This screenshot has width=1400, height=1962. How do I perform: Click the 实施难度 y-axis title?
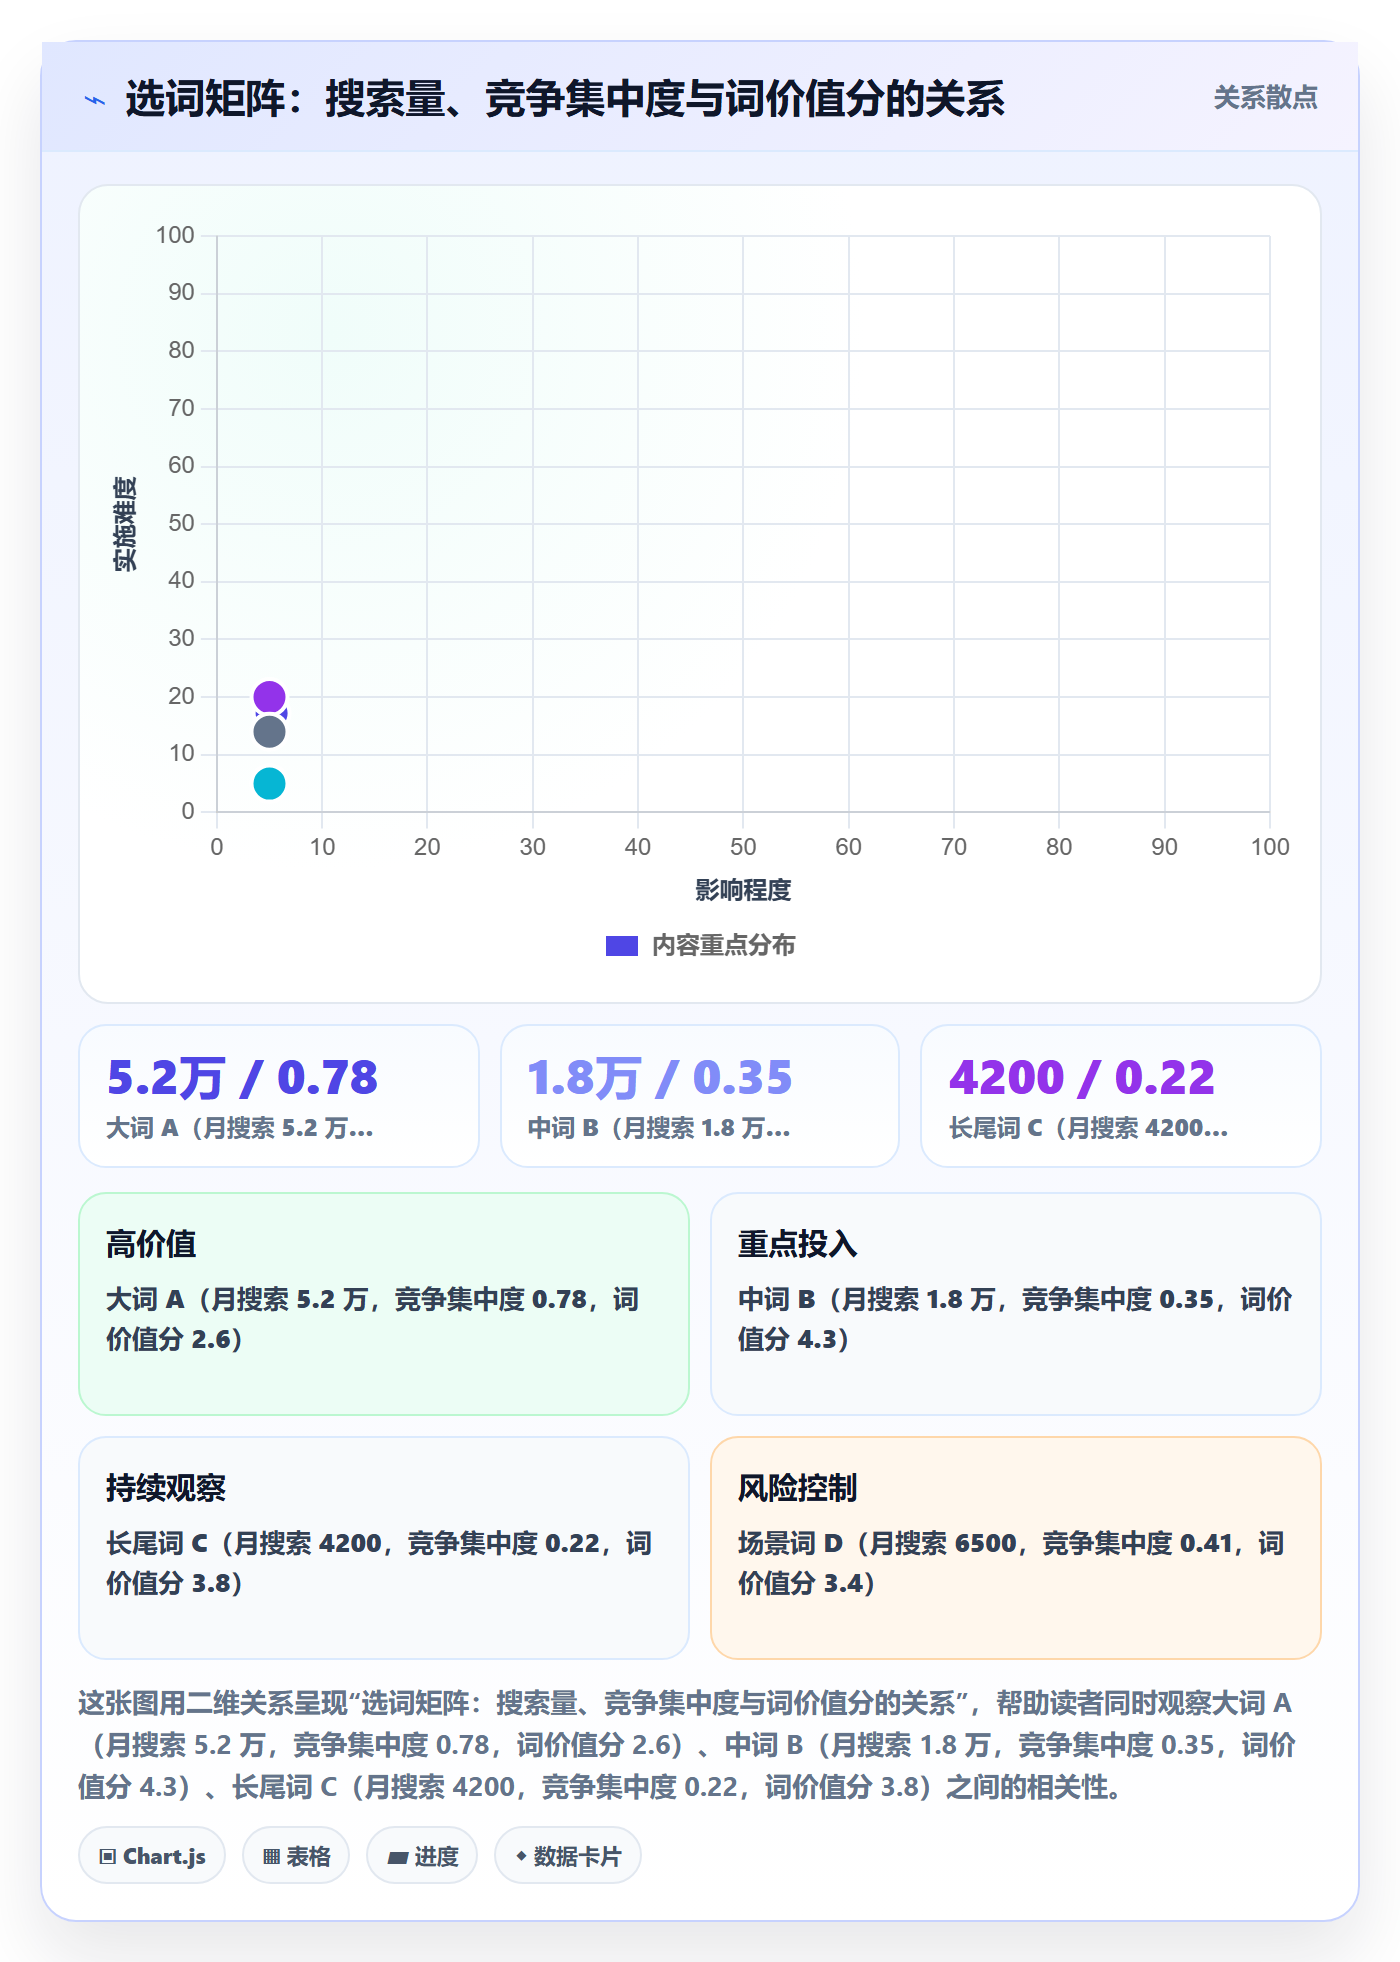(x=124, y=524)
